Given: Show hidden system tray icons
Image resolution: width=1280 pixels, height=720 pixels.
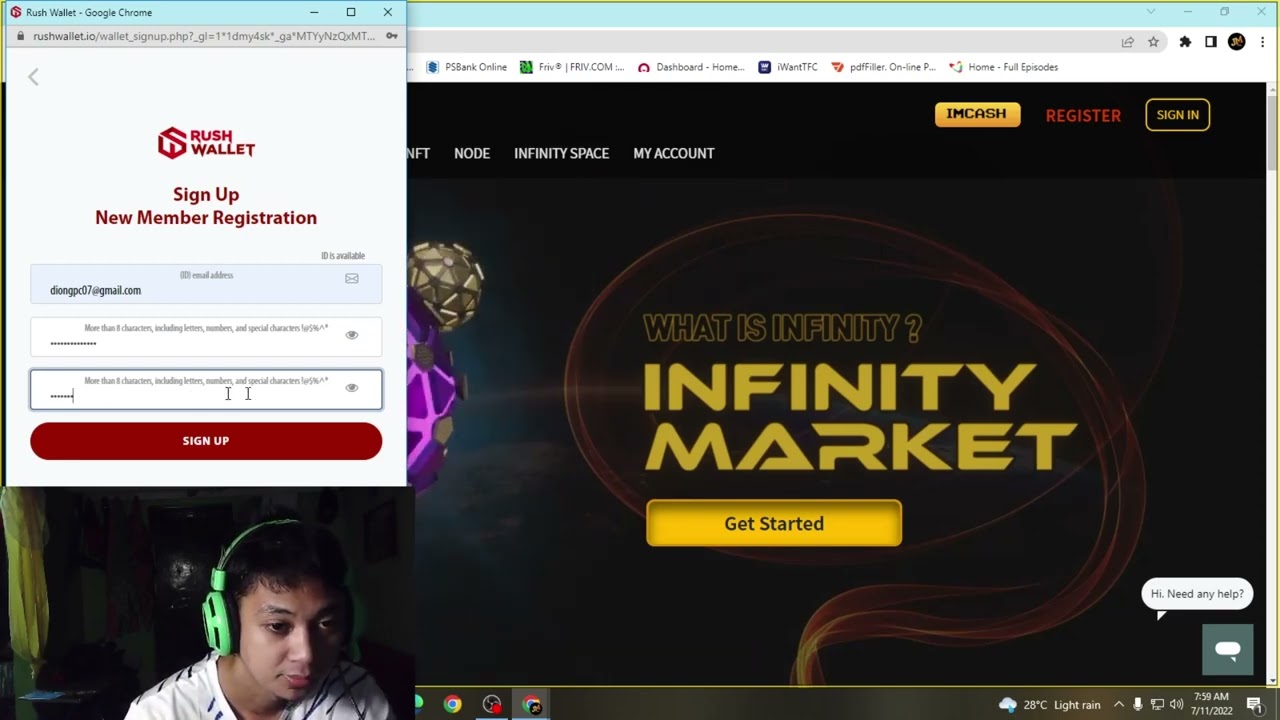Looking at the screenshot, I should [x=1119, y=704].
